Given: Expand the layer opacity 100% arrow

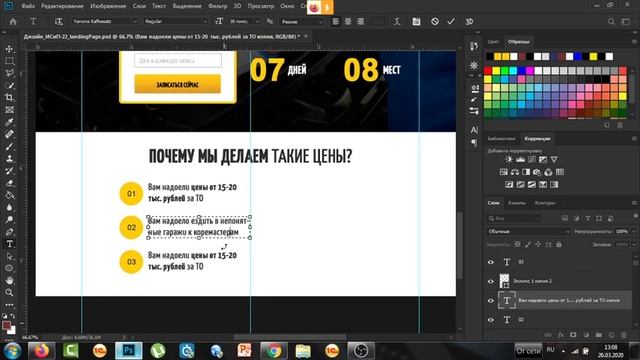Looking at the screenshot, I should 634,231.
